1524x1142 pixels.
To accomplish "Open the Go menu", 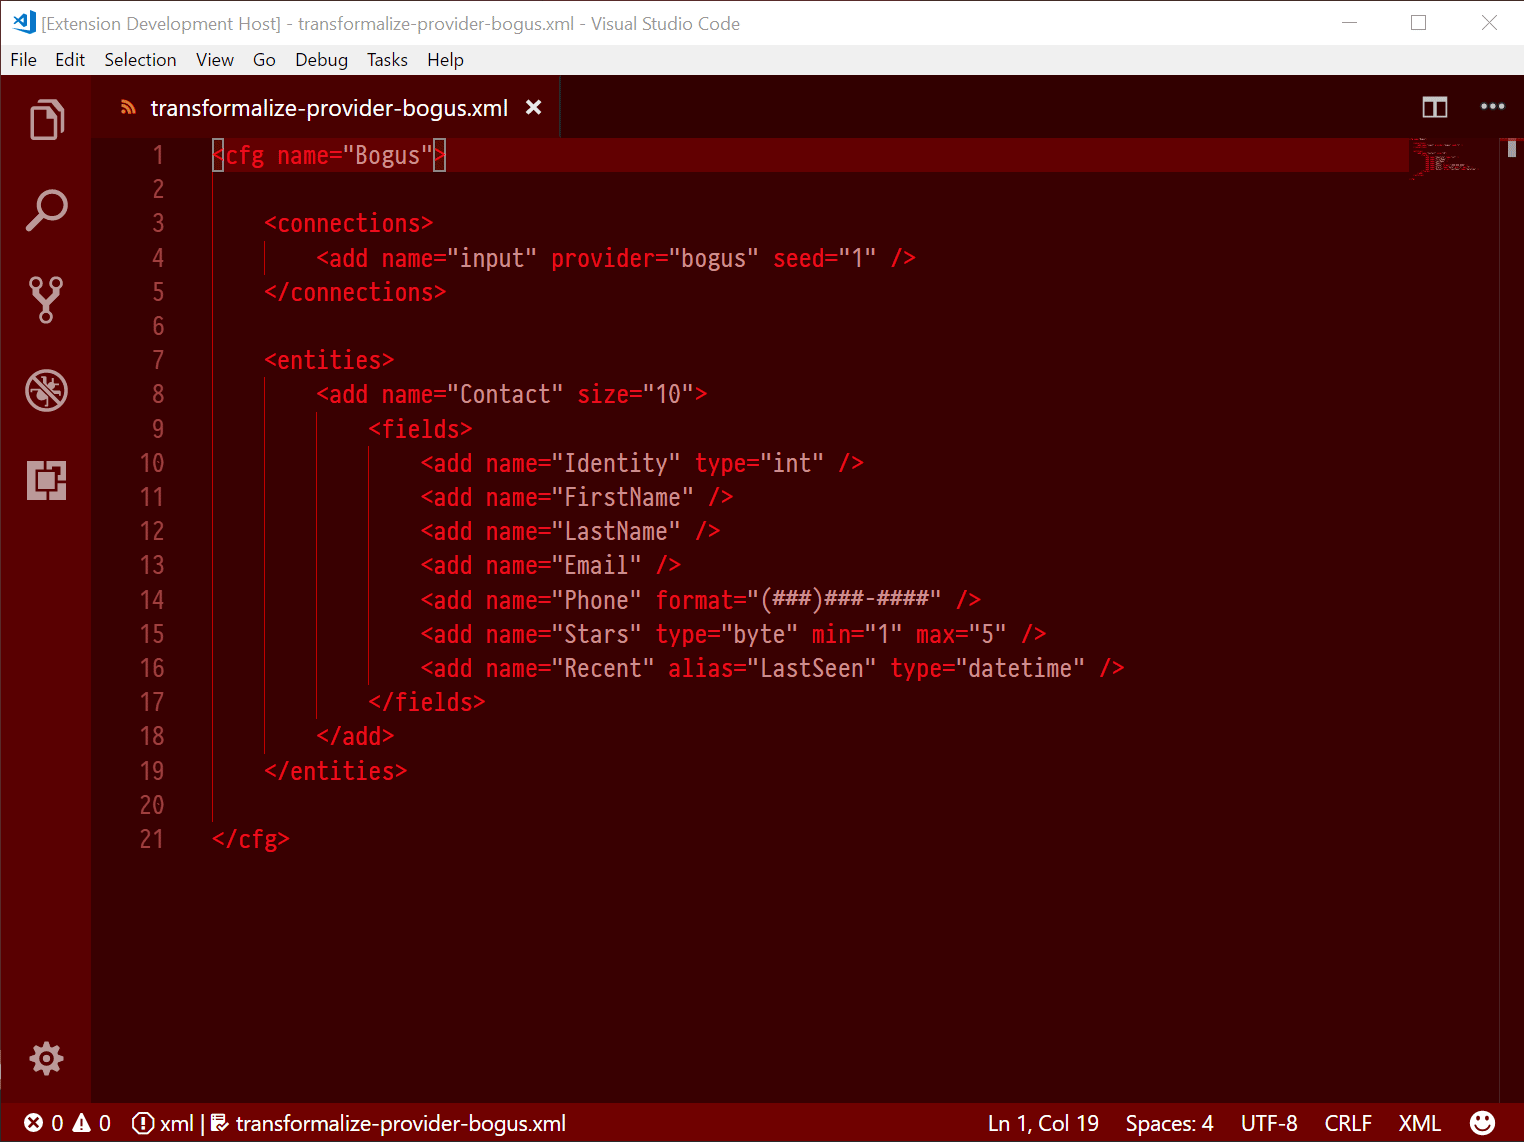I will (264, 60).
